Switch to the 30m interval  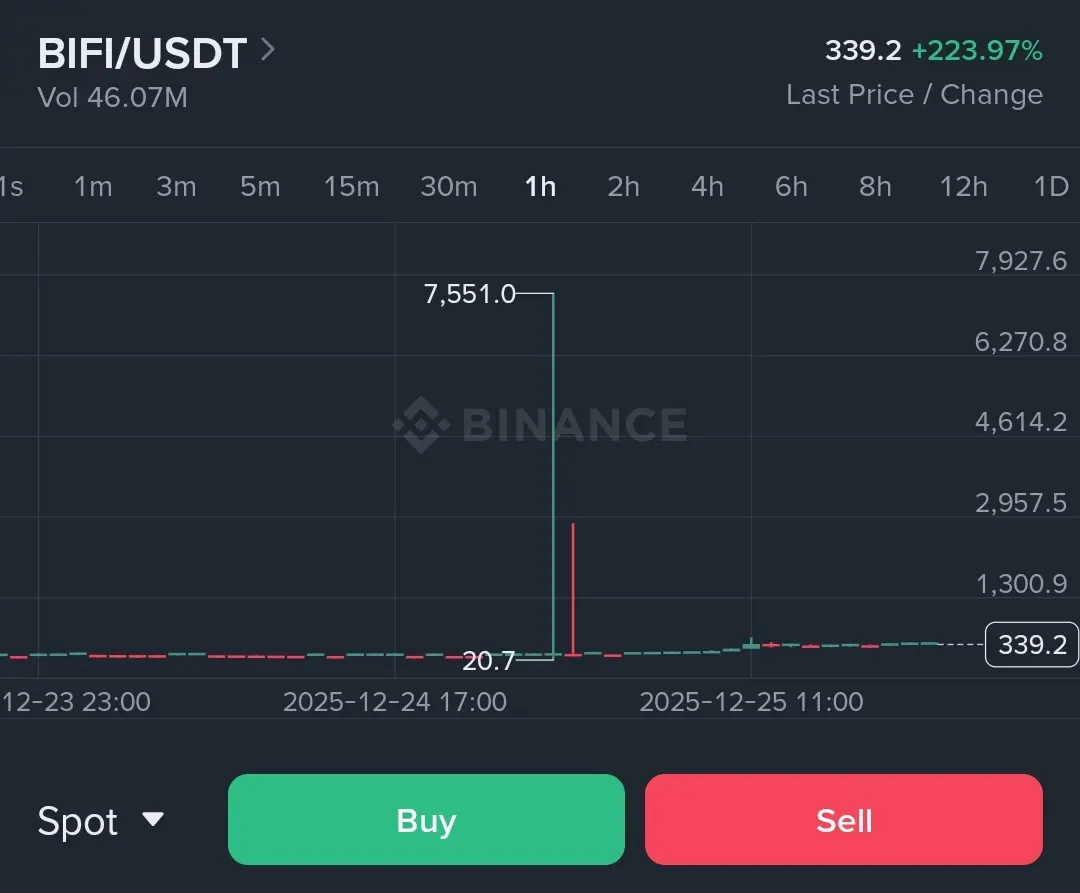click(x=448, y=186)
